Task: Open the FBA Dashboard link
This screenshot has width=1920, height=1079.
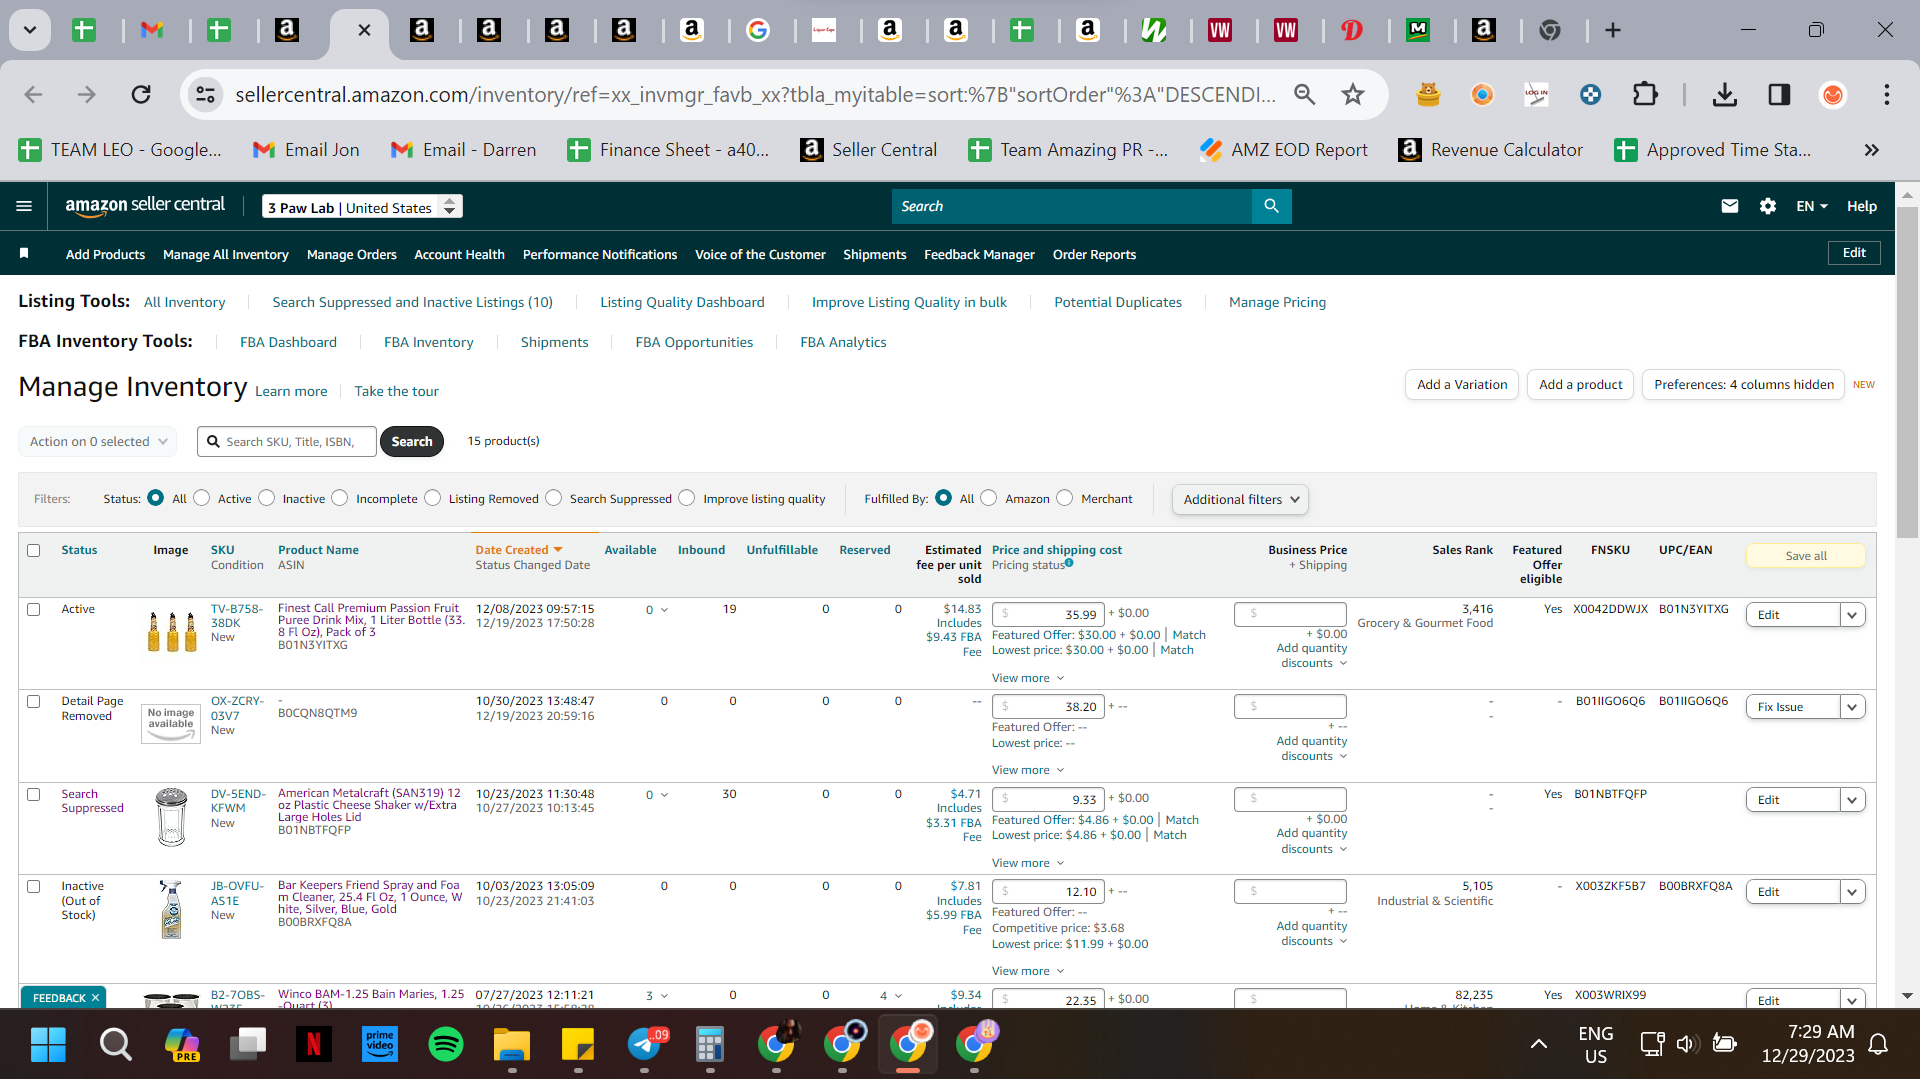Action: click(x=288, y=342)
